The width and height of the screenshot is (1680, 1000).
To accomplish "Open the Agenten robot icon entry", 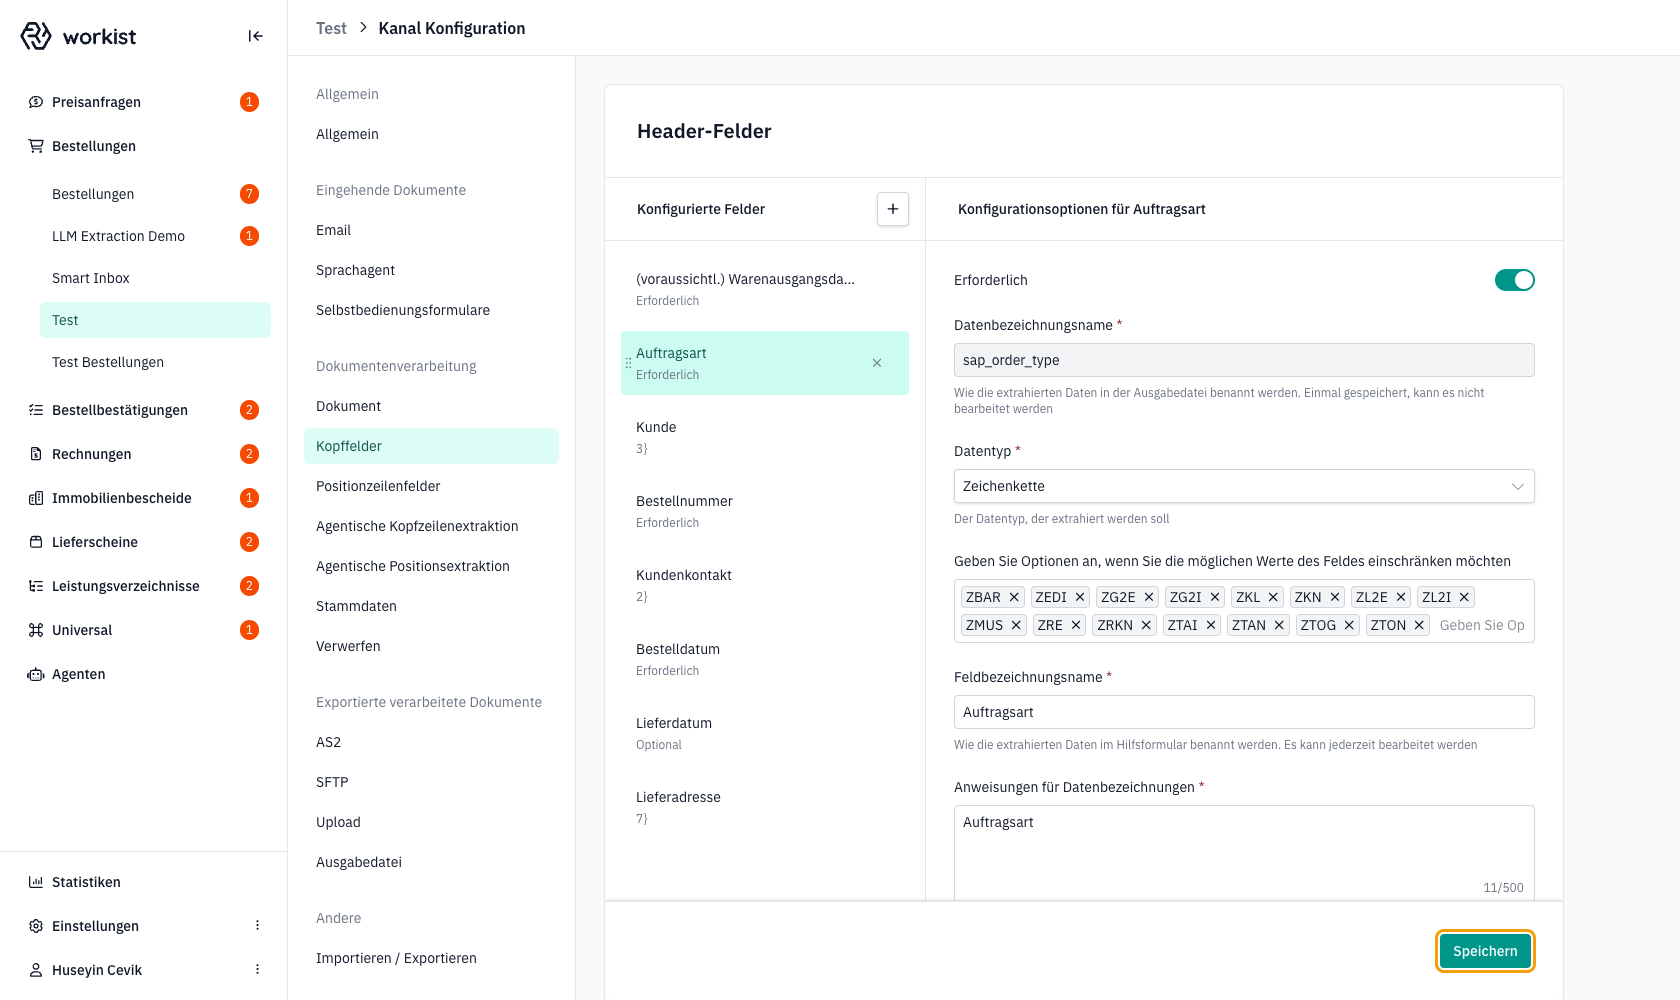I will point(36,674).
